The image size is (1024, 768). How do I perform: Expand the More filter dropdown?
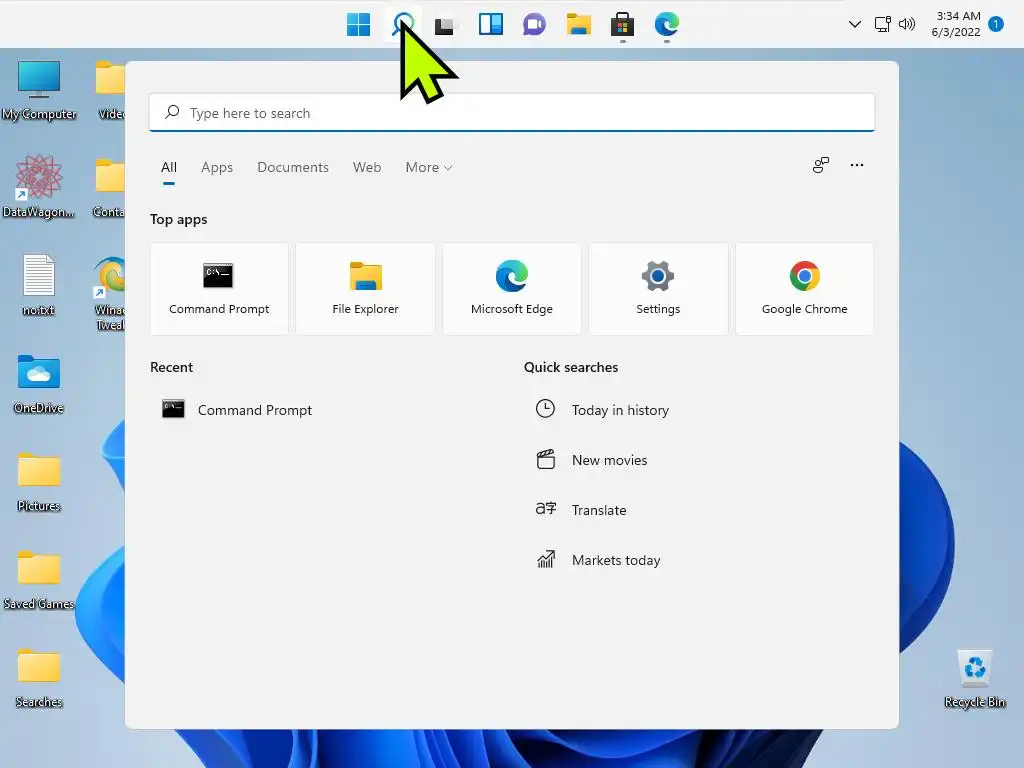[x=428, y=167]
